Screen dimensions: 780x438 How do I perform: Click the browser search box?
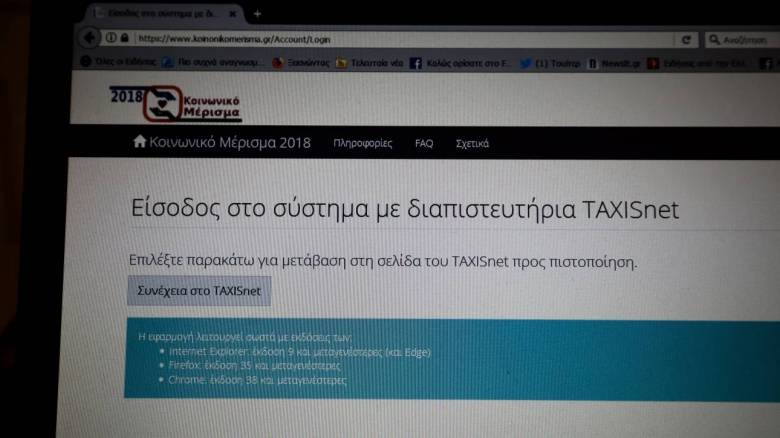pyautogui.click(x=742, y=40)
